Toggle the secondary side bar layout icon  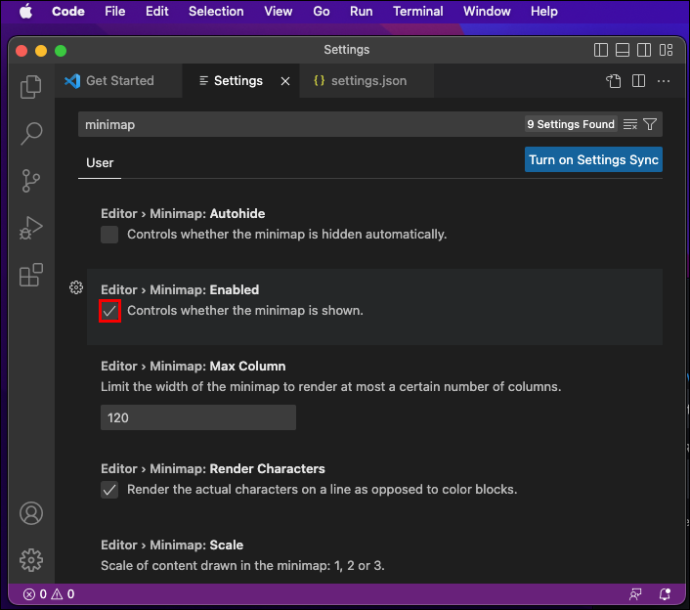click(644, 50)
